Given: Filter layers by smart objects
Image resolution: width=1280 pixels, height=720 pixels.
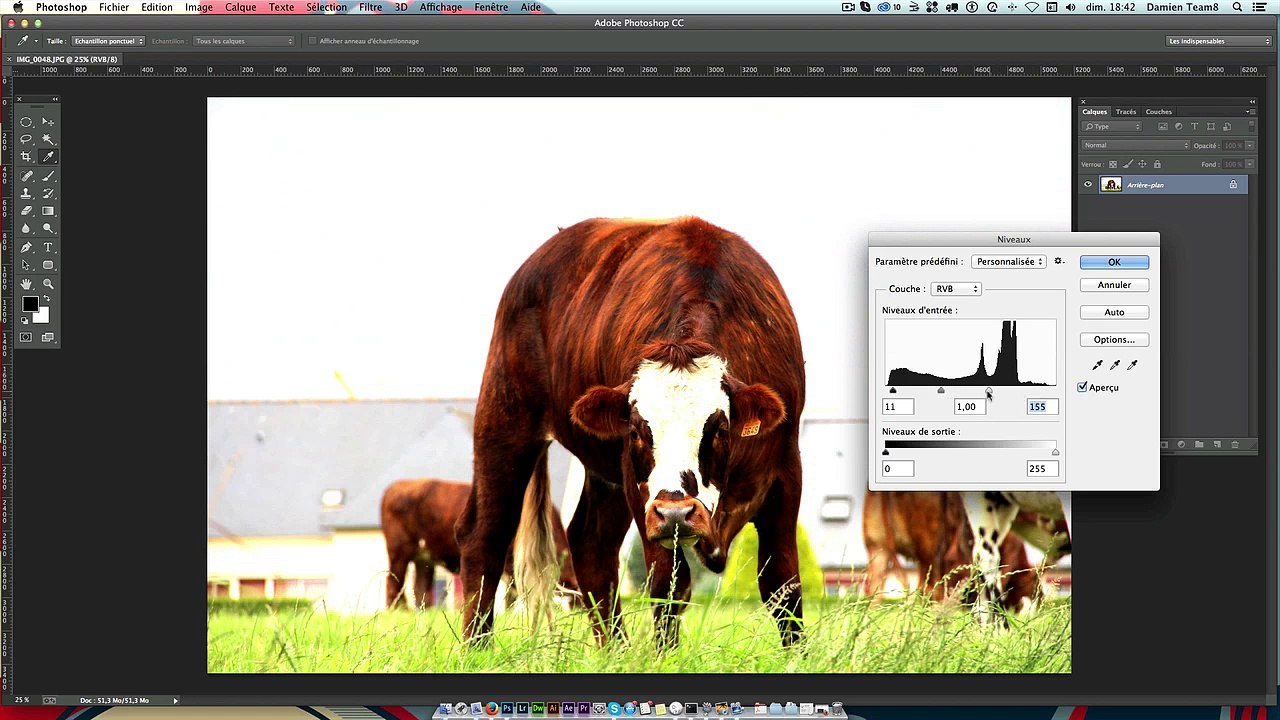Looking at the screenshot, I should coord(1227,127).
